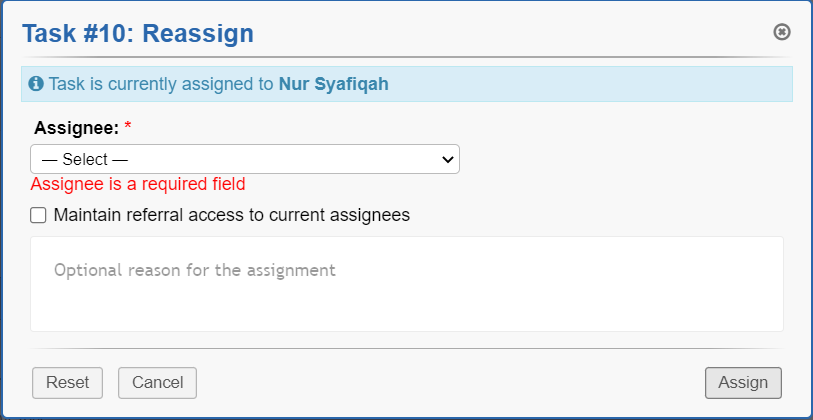
Task: Open the Assignee dropdown
Action: tap(244, 159)
